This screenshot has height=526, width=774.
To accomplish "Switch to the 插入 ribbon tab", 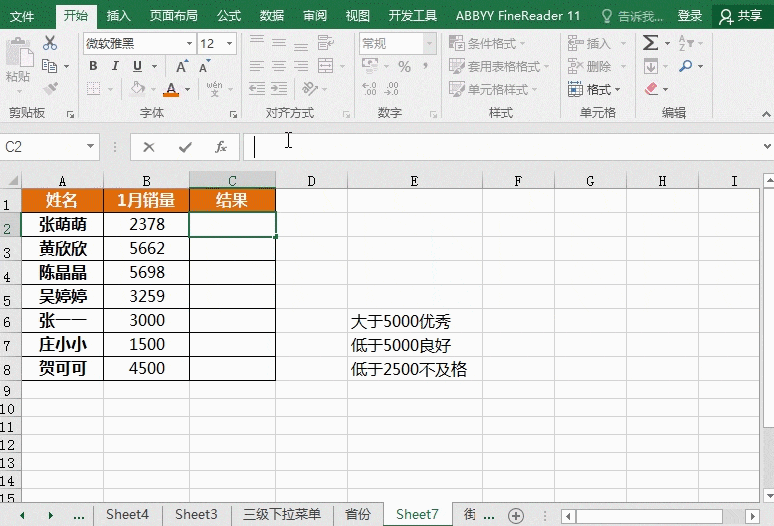I will 119,16.
